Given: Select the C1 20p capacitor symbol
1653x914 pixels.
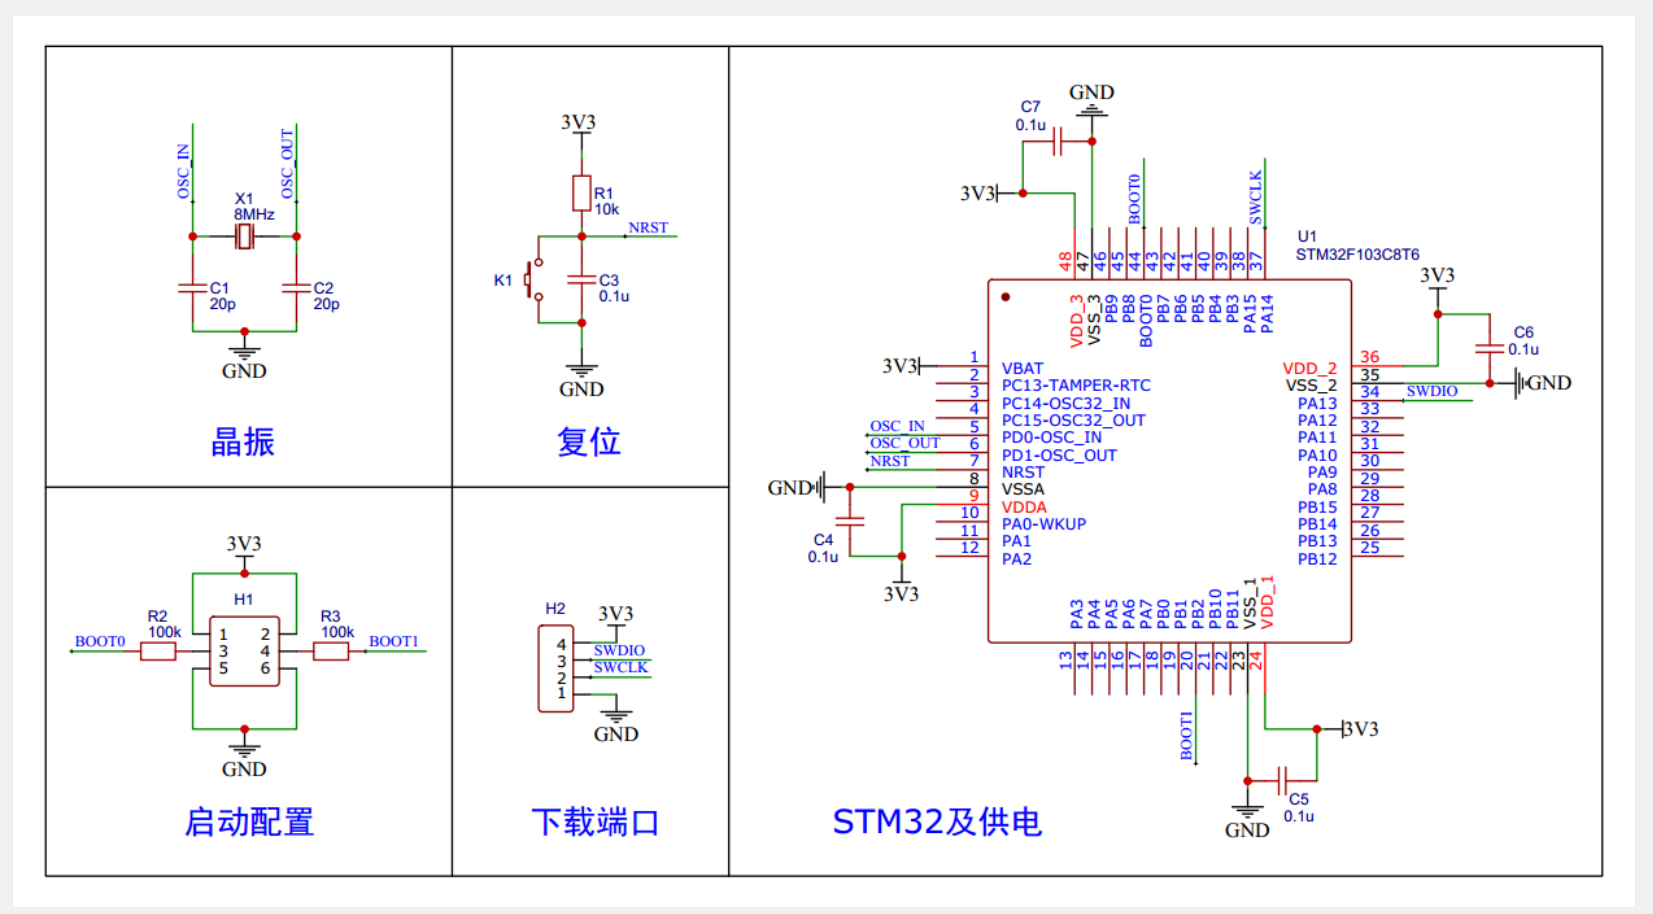Looking at the screenshot, I should (x=192, y=288).
